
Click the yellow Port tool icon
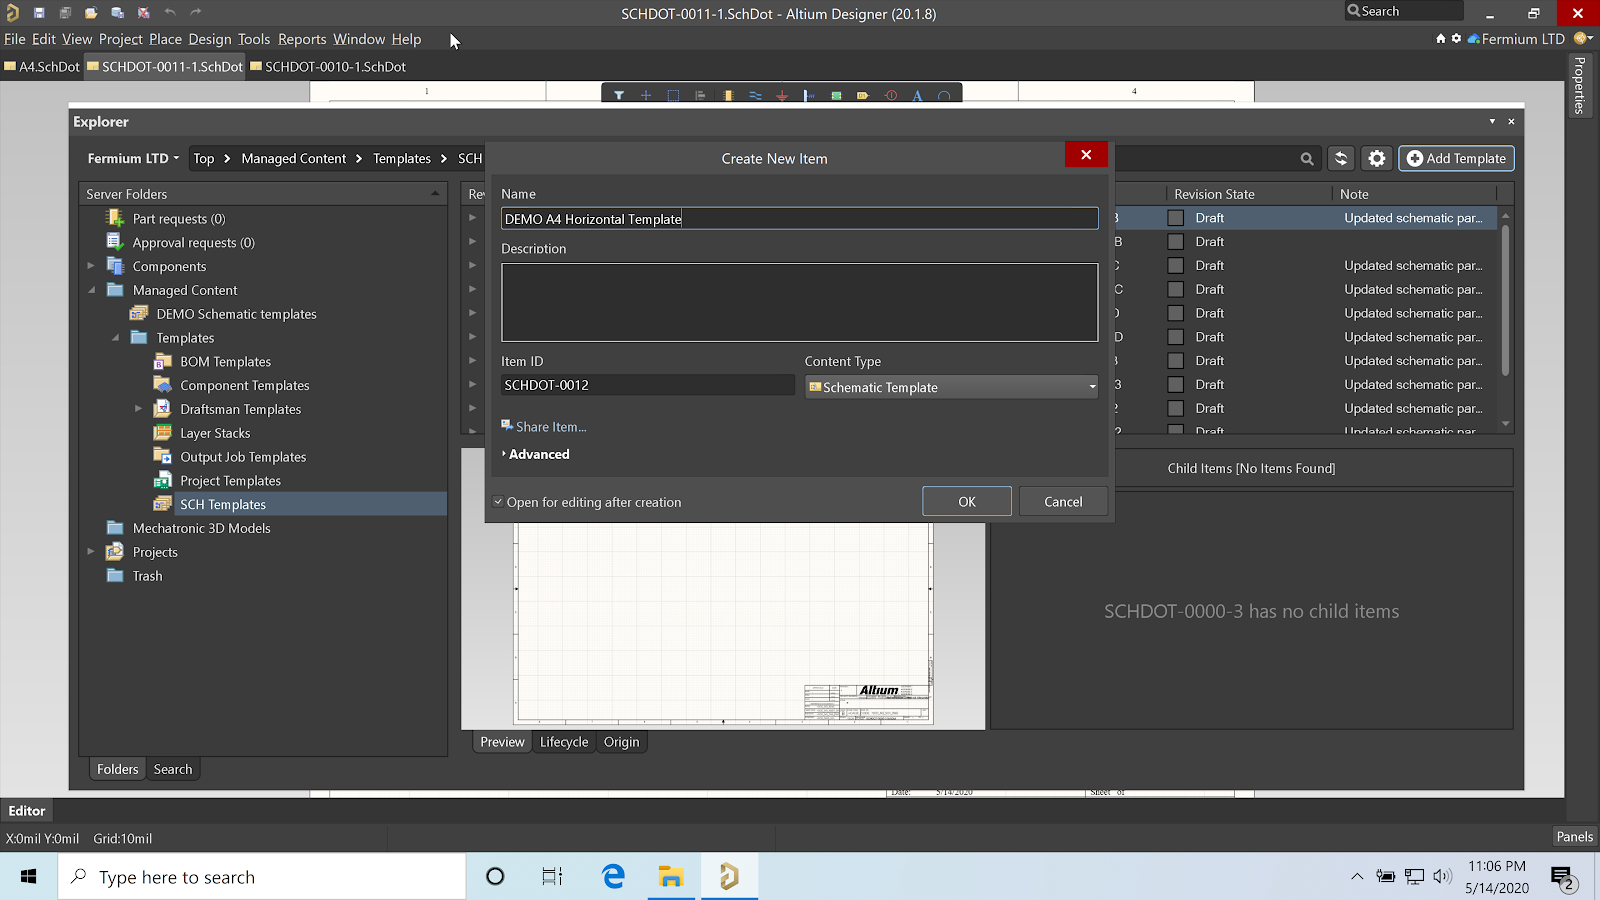(863, 96)
